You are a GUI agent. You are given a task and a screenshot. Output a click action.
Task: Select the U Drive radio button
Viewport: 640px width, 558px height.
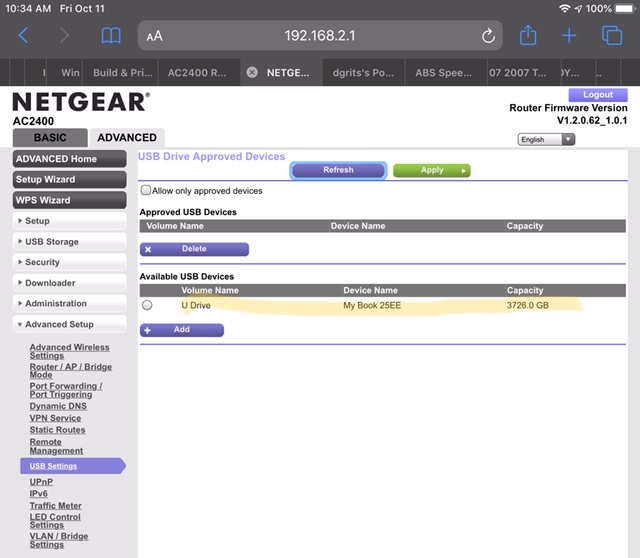tap(147, 305)
